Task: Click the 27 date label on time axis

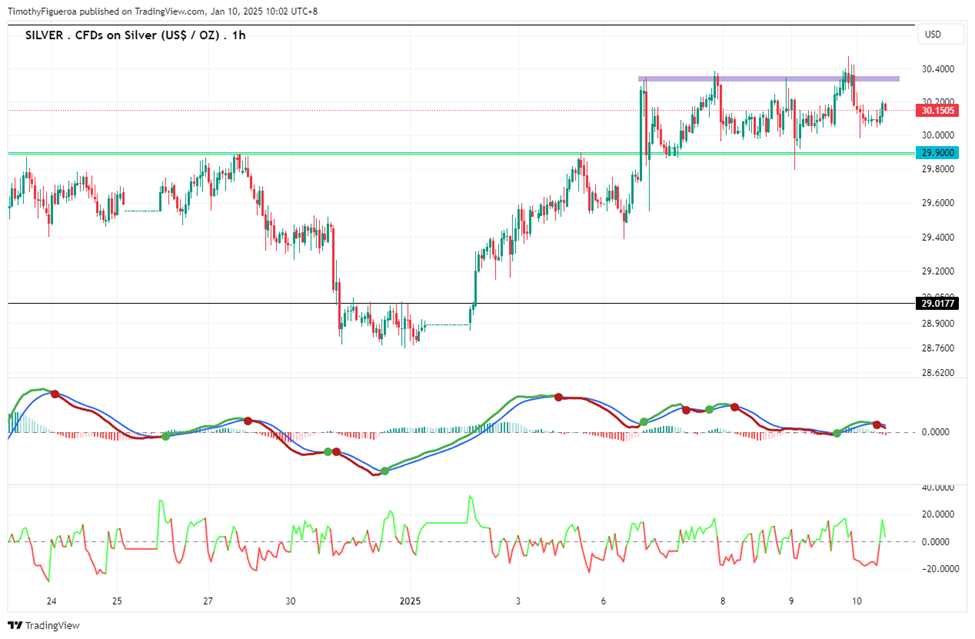Action: (208, 601)
